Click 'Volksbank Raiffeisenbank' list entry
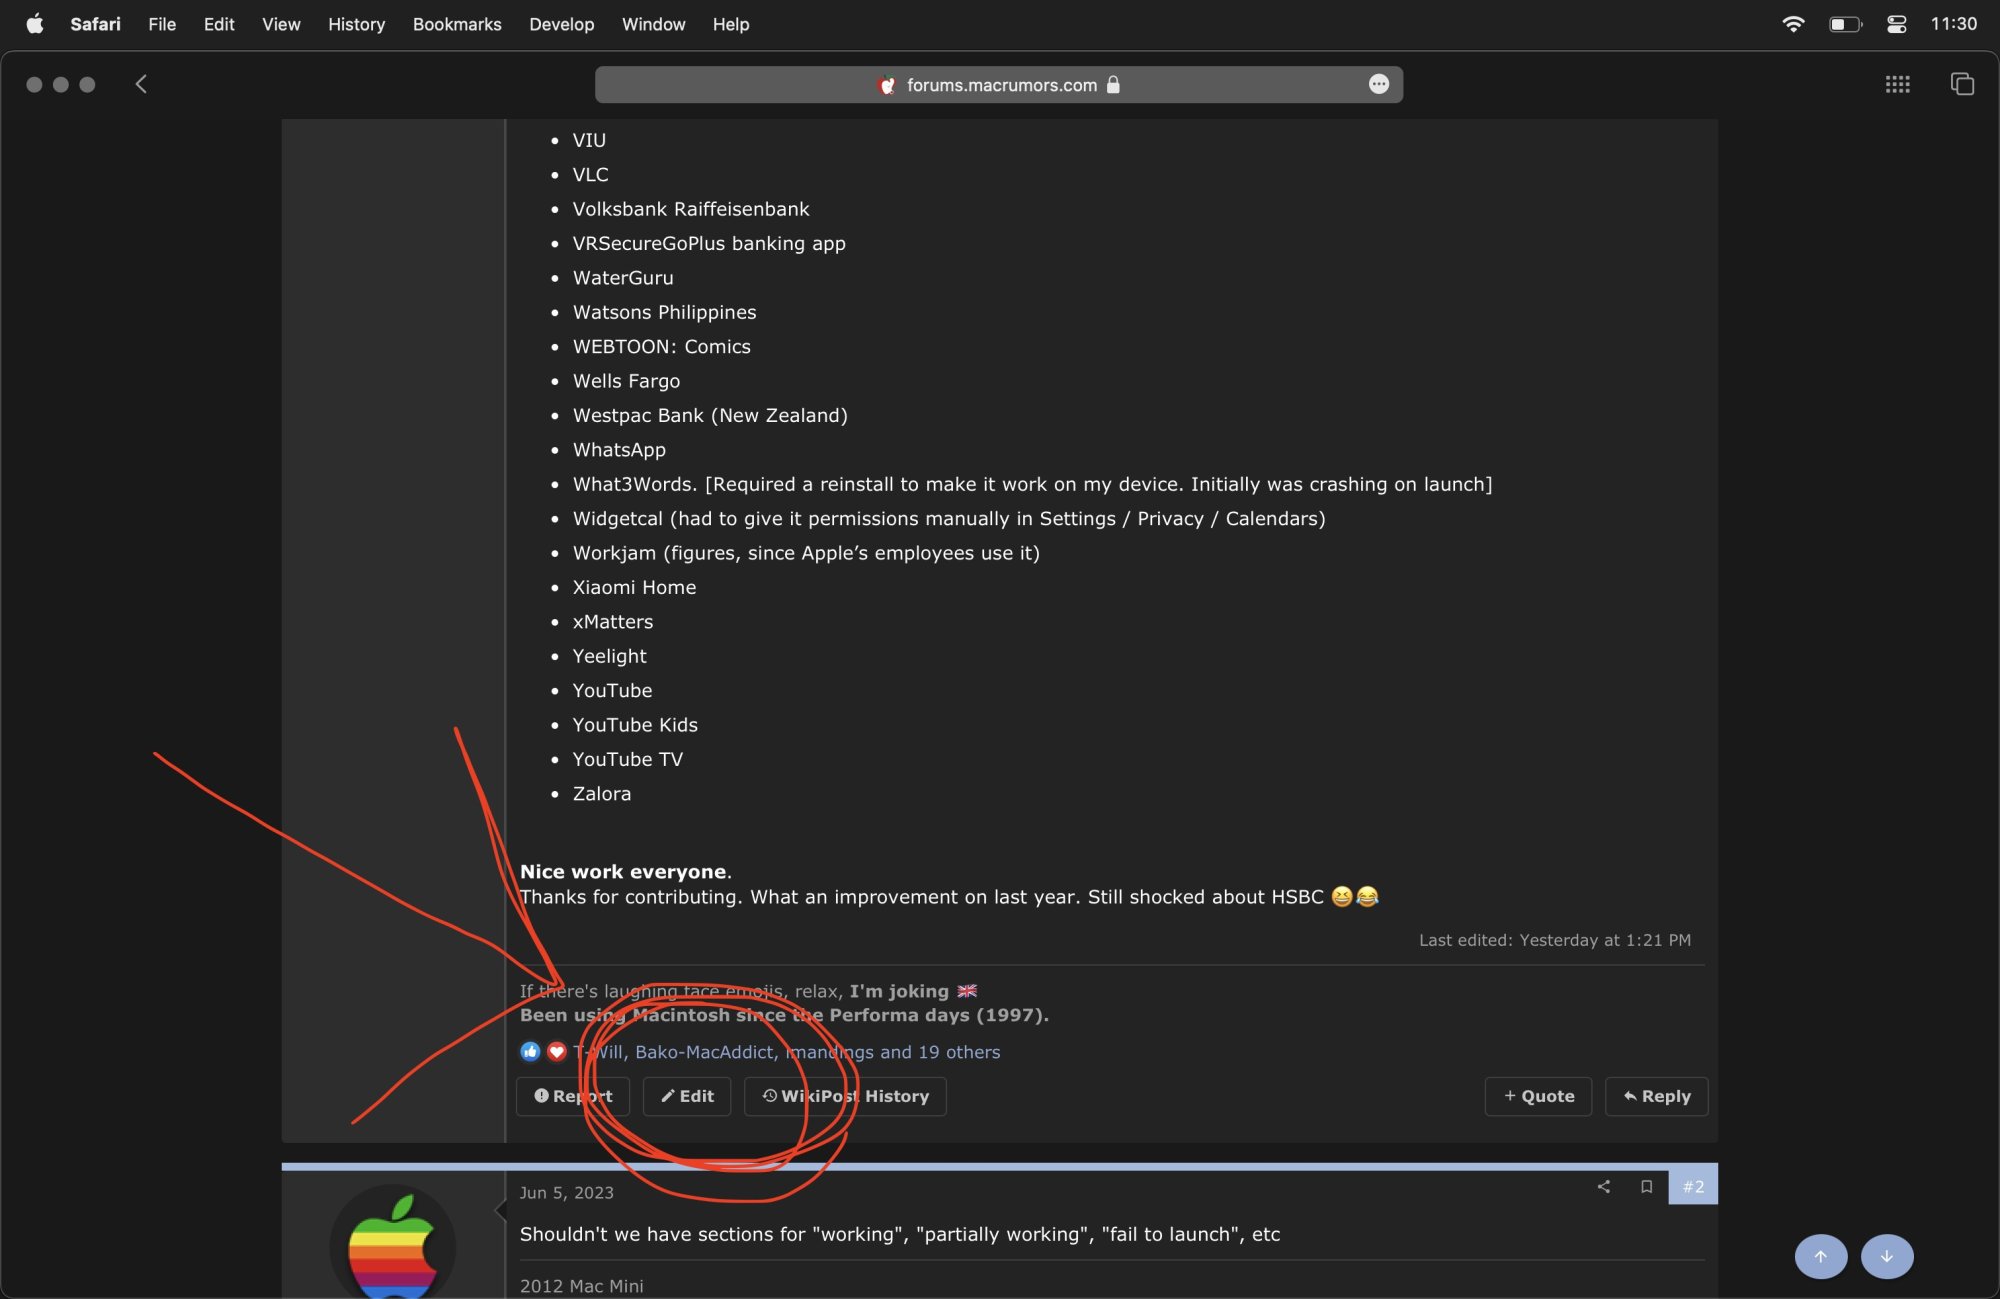The image size is (2000, 1299). pos(691,209)
